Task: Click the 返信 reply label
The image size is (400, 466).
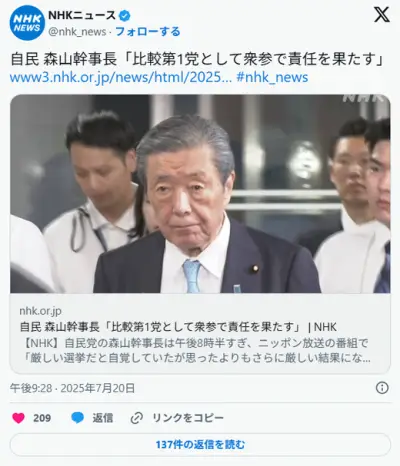Action: (103, 418)
